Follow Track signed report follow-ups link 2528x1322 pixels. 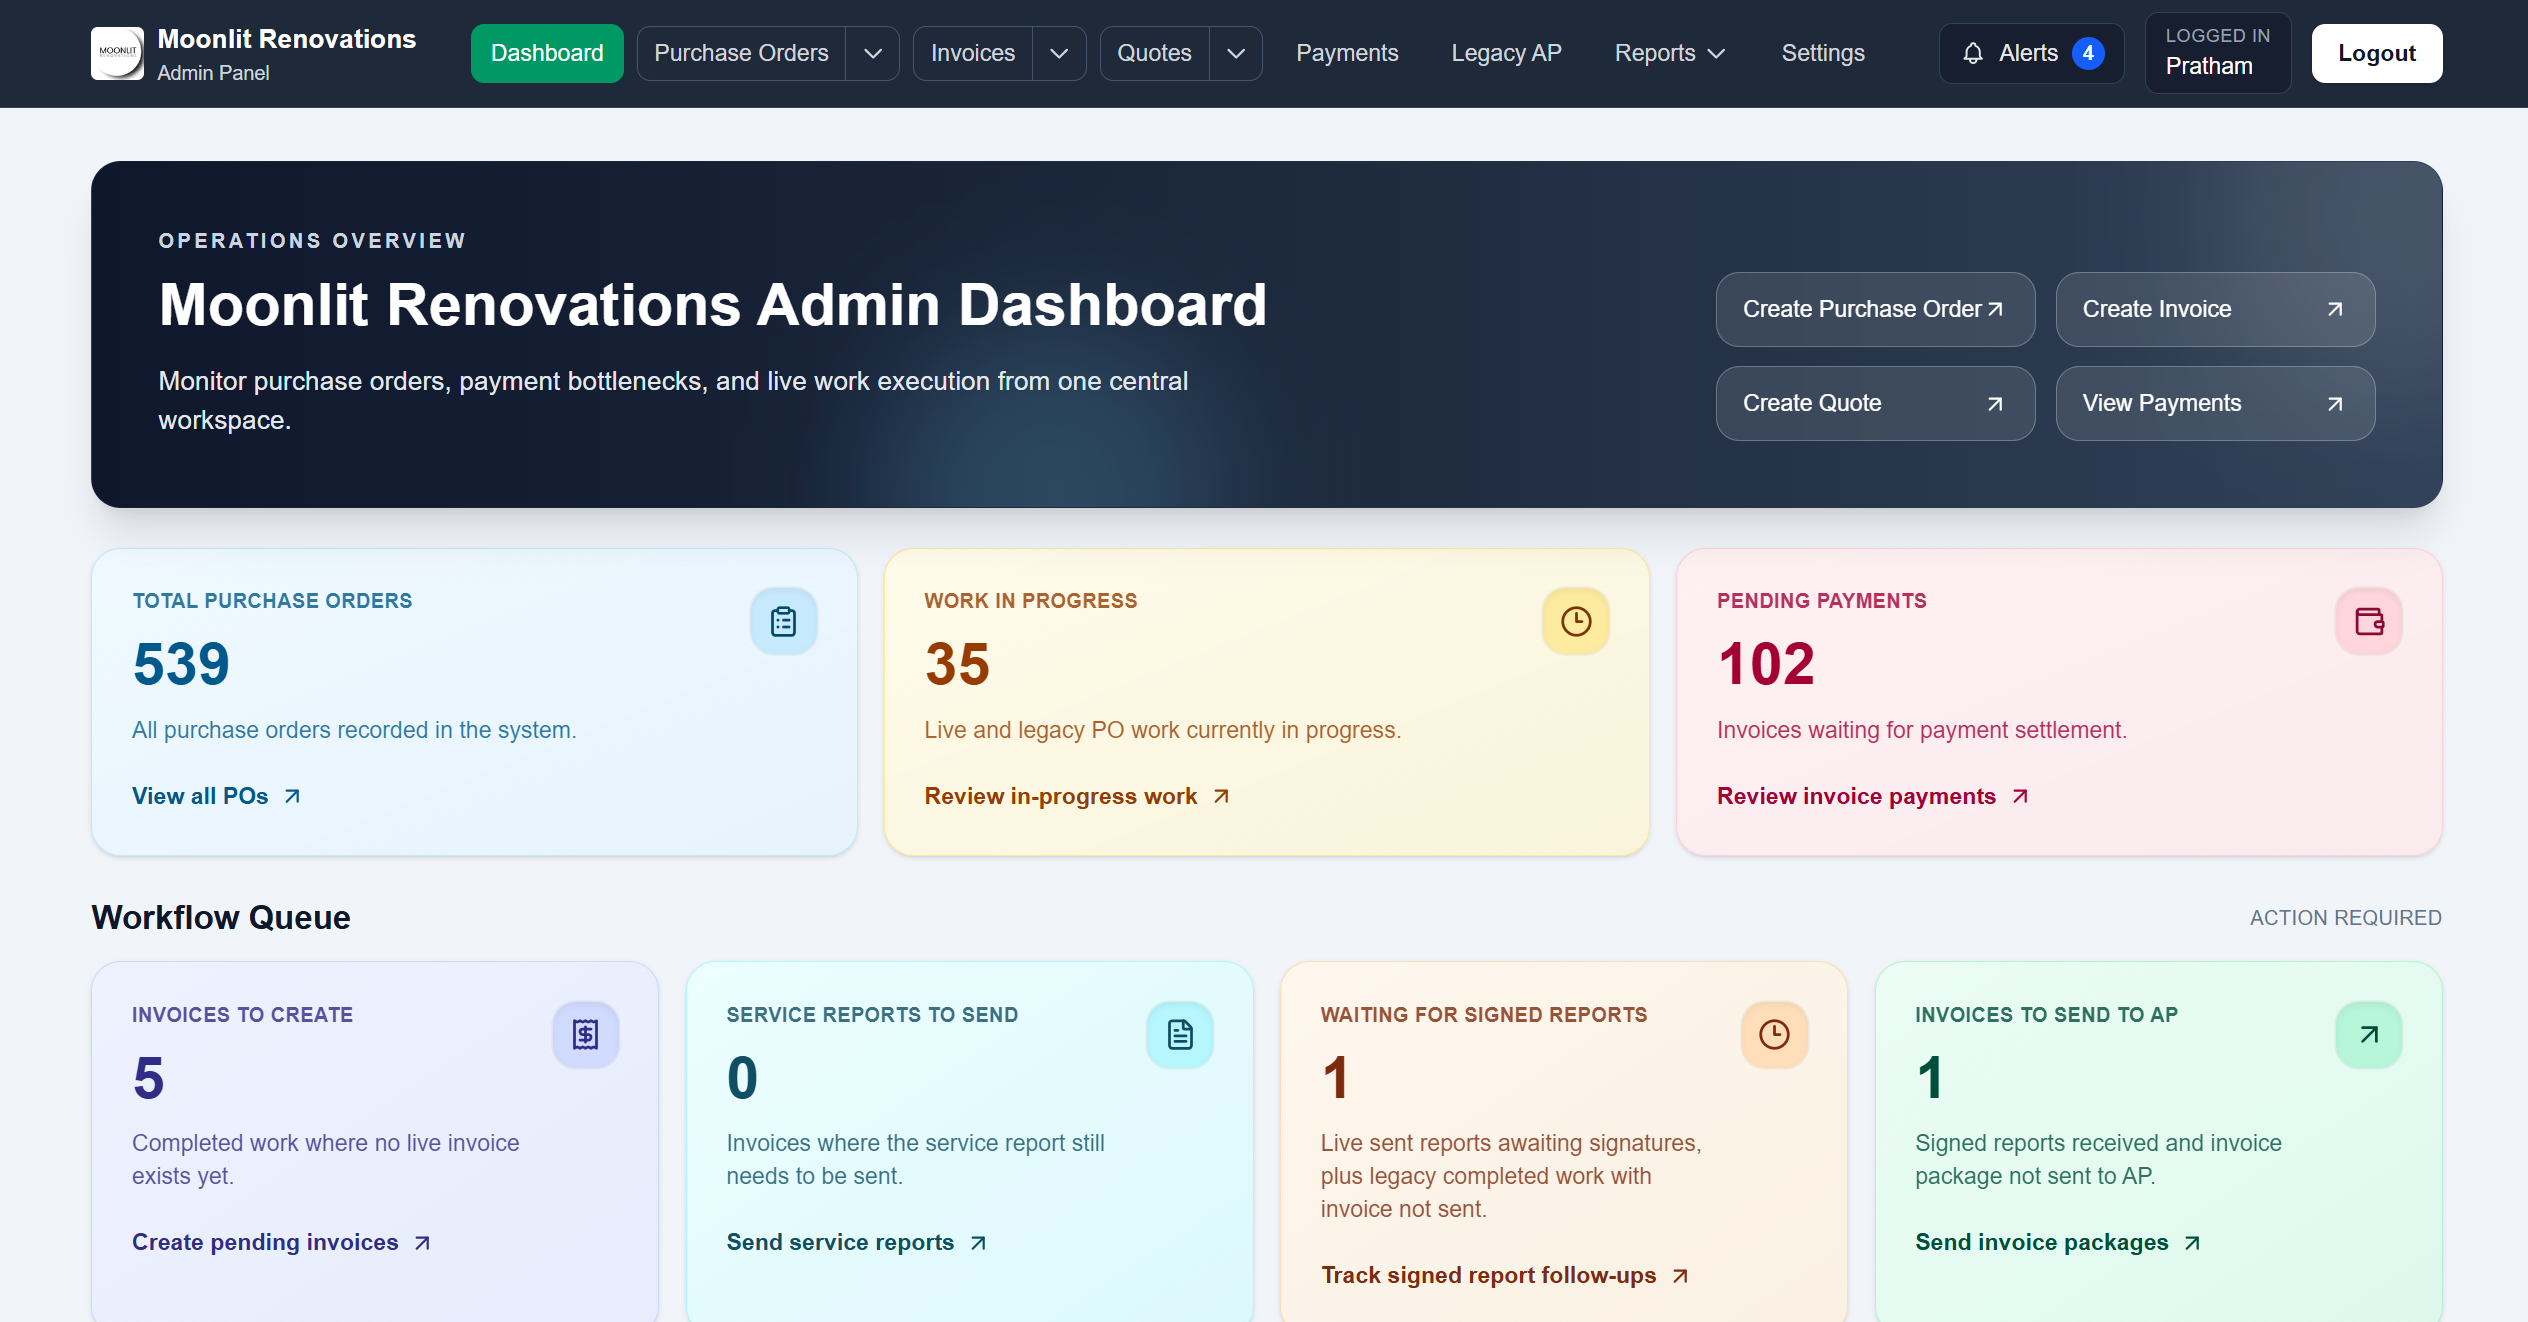tap(1505, 1275)
